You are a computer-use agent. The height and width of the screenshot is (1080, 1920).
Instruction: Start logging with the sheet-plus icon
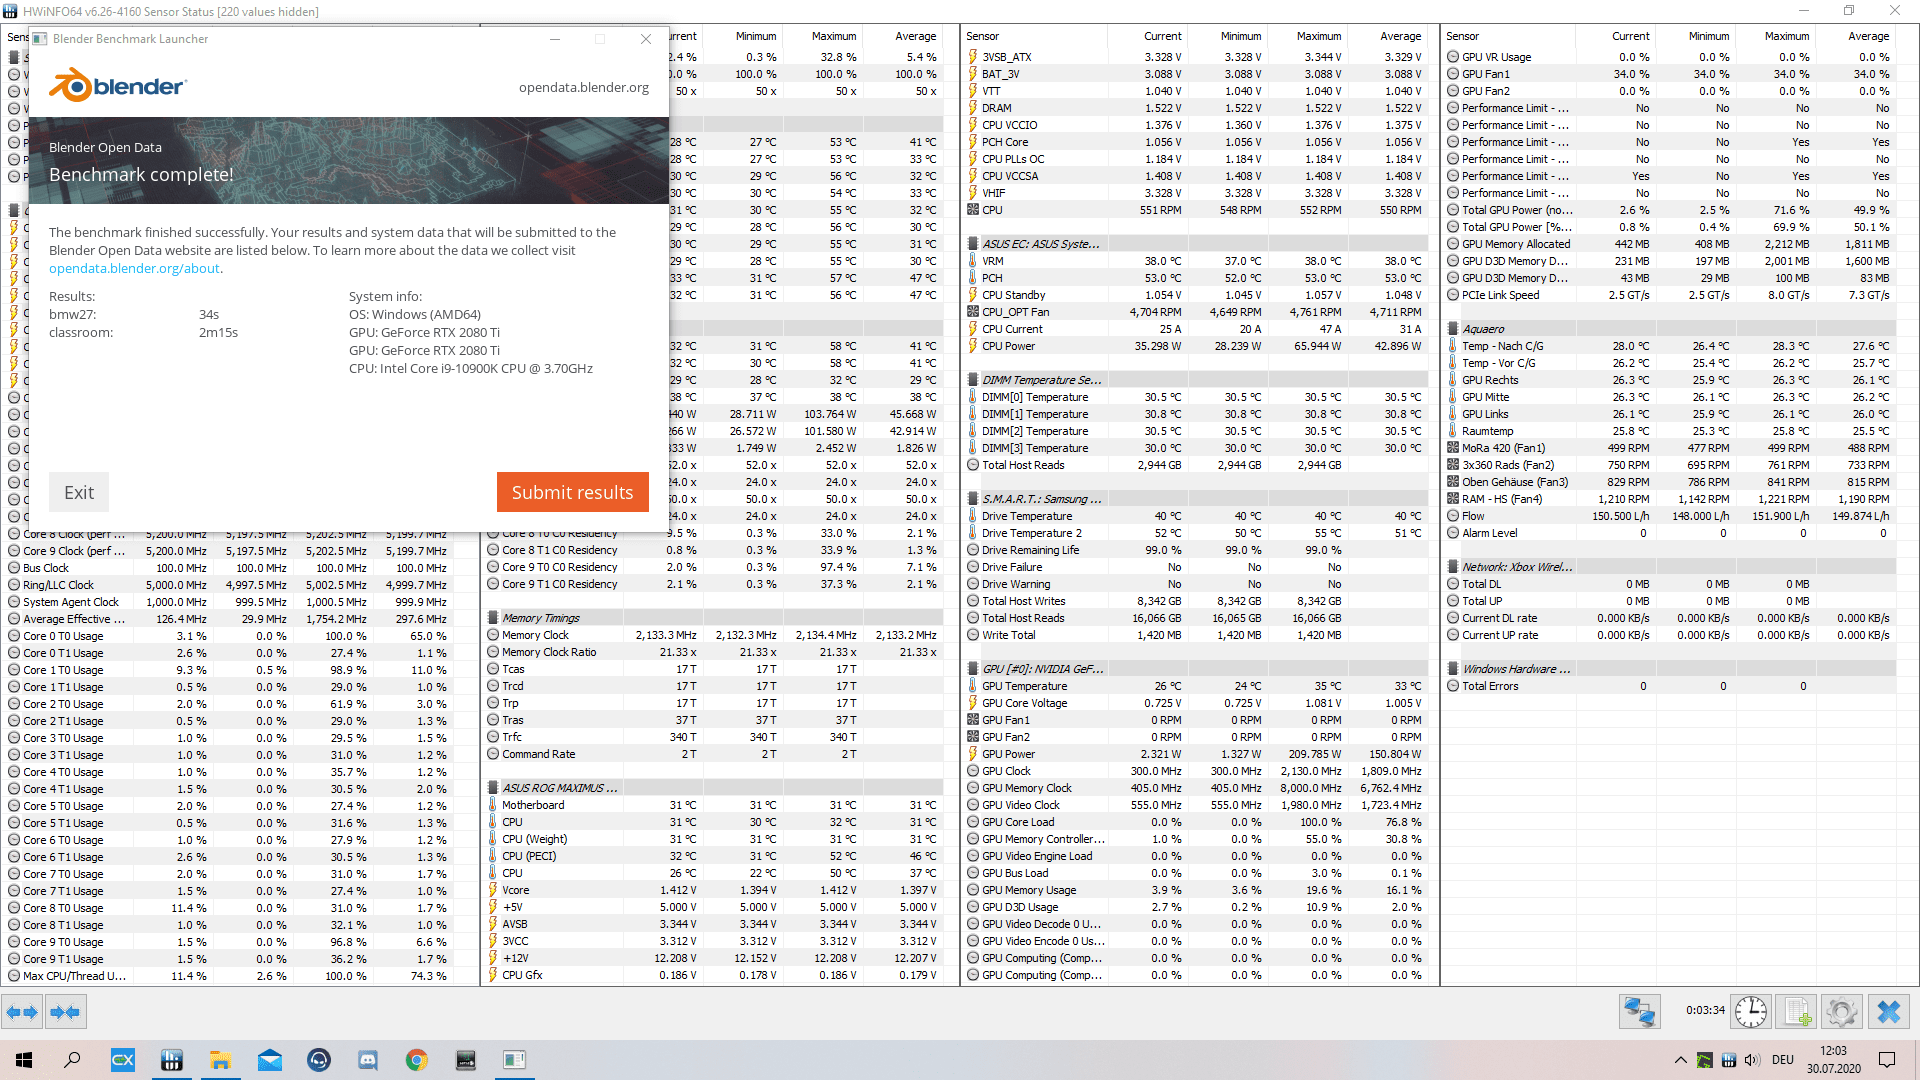tap(1797, 1012)
